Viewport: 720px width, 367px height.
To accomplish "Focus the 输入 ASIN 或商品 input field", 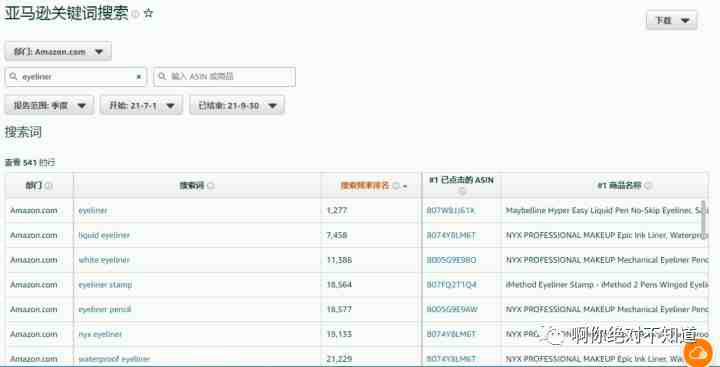I will (x=224, y=77).
